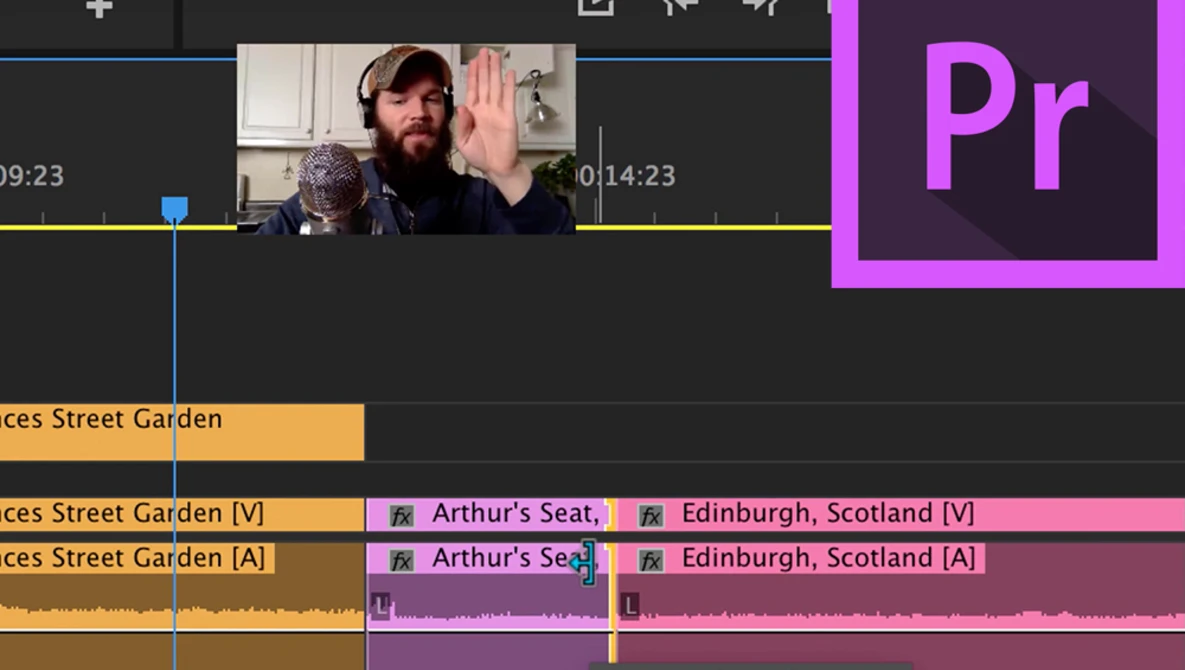This screenshot has height=670, width=1185.
Task: Click L channel indicator on Arthur's Seat audio
Action: click(381, 606)
